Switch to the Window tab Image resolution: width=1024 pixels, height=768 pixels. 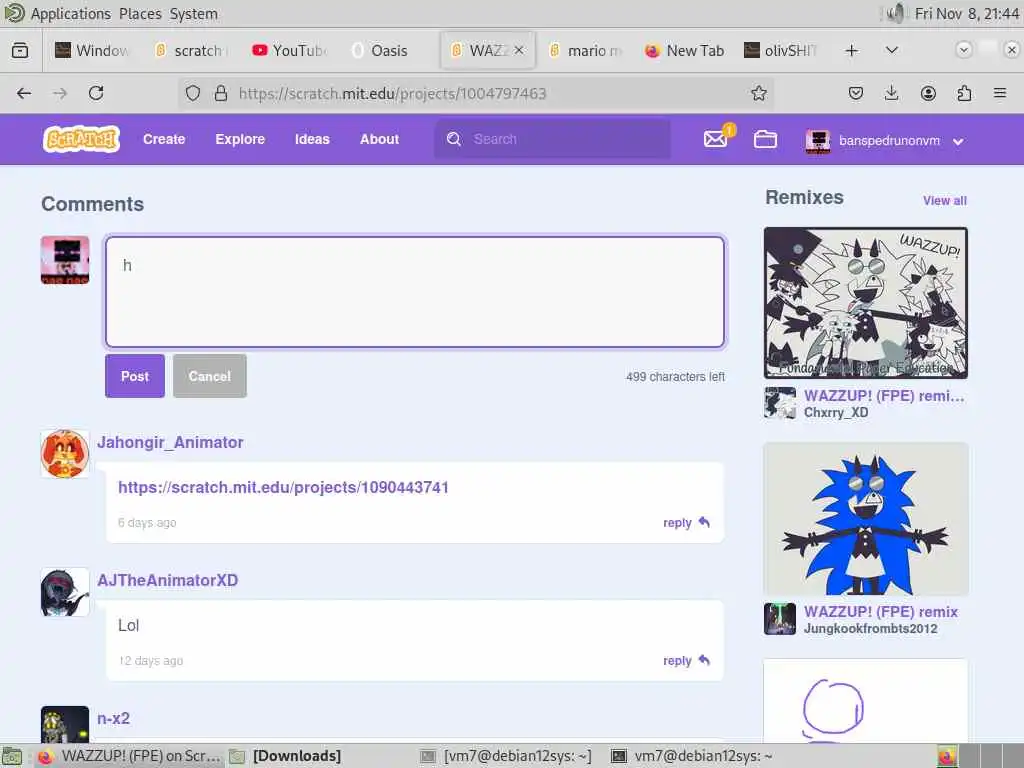(x=91, y=50)
